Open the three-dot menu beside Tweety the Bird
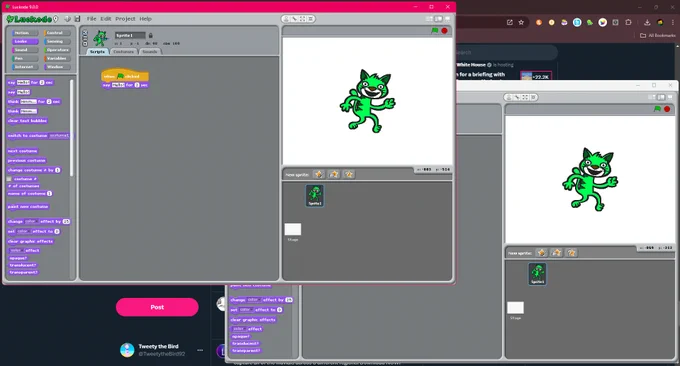 pyautogui.click(x=200, y=350)
